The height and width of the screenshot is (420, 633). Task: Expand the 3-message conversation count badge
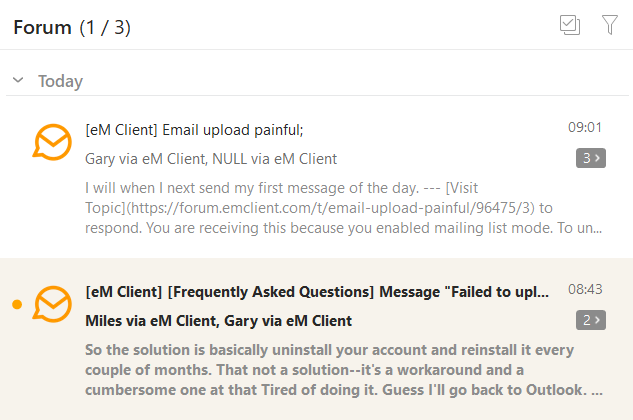pyautogui.click(x=591, y=158)
